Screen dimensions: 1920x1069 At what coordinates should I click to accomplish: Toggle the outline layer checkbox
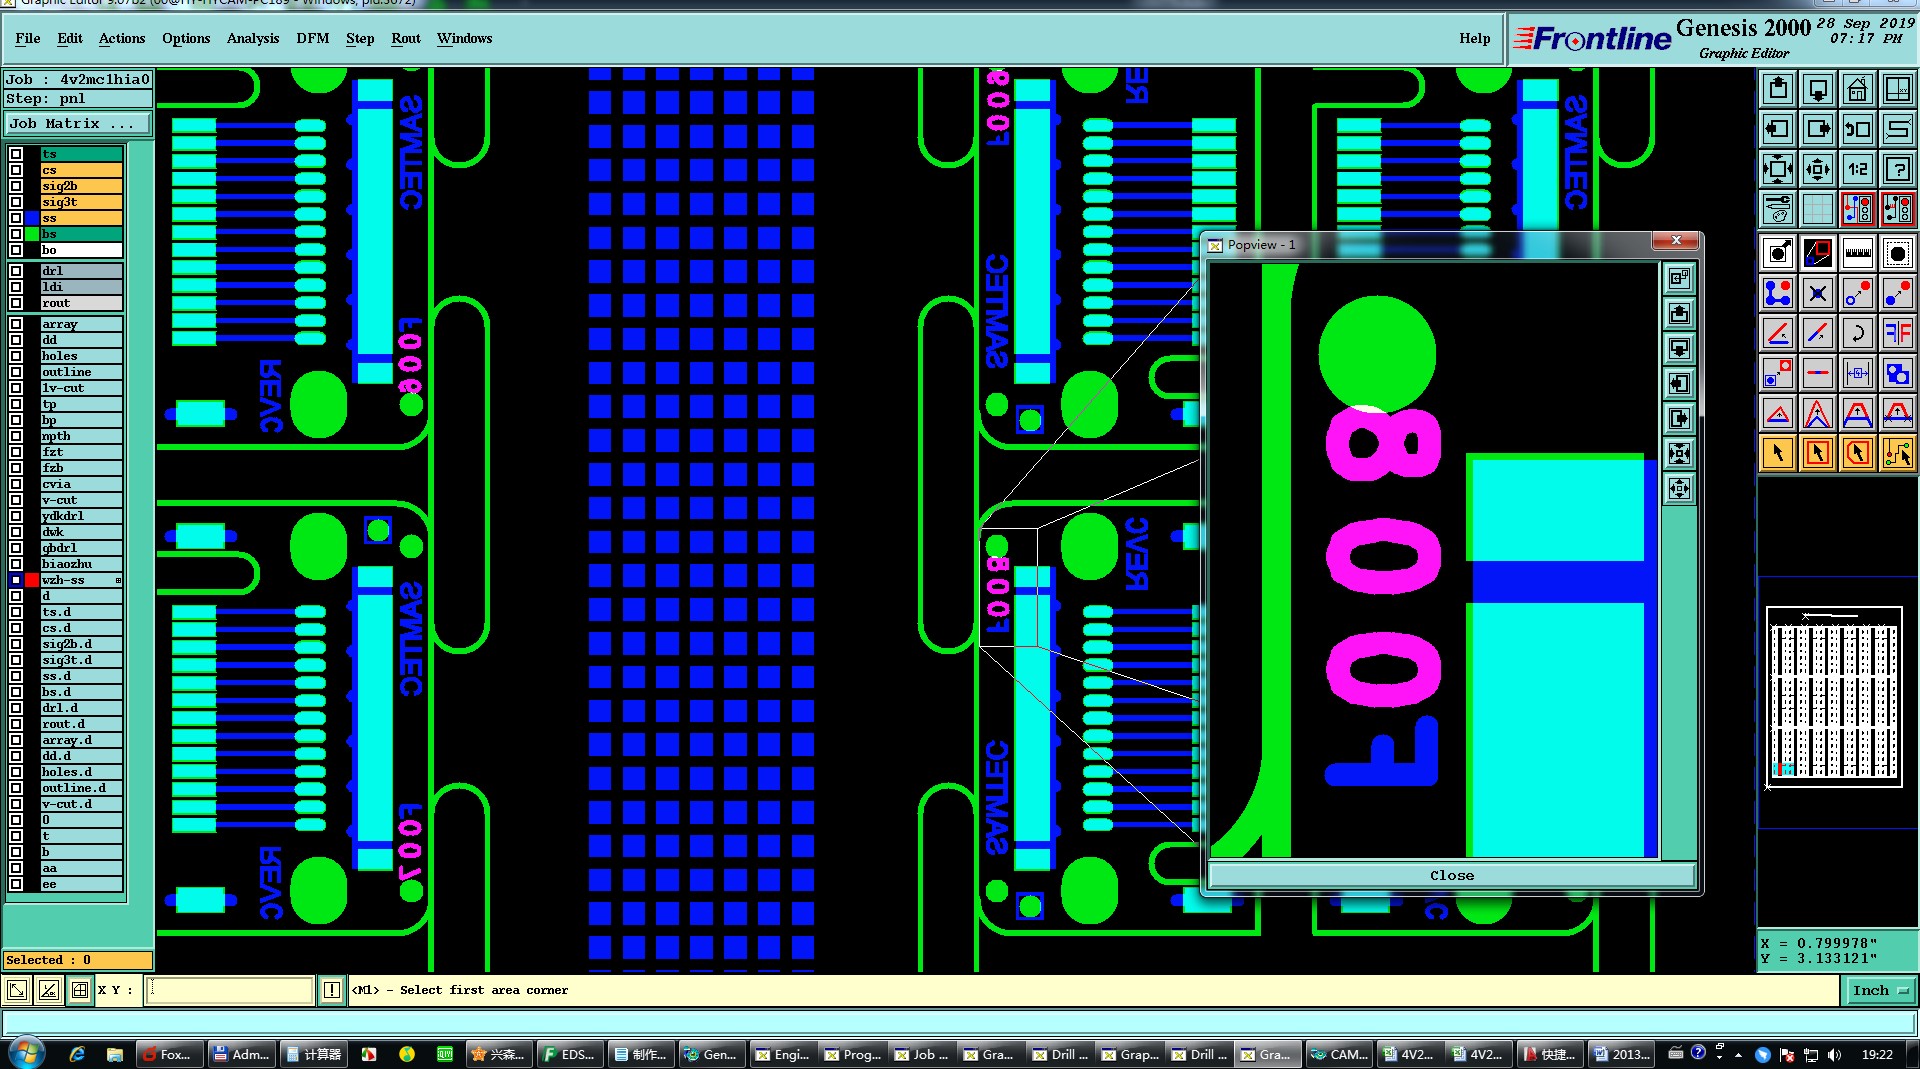tap(16, 372)
